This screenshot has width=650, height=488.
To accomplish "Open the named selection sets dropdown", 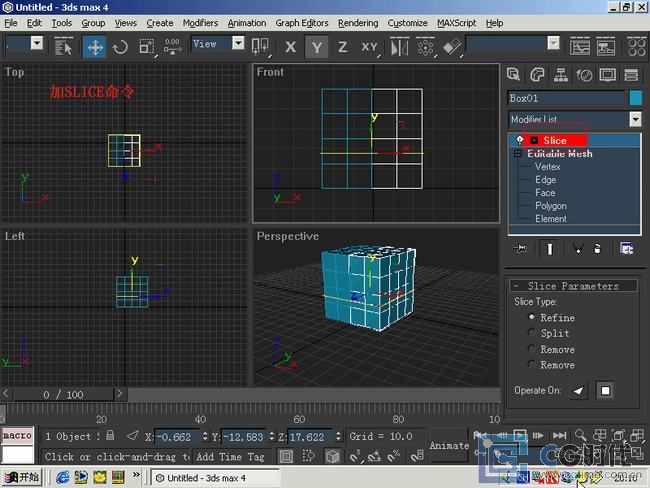I will click(x=553, y=43).
